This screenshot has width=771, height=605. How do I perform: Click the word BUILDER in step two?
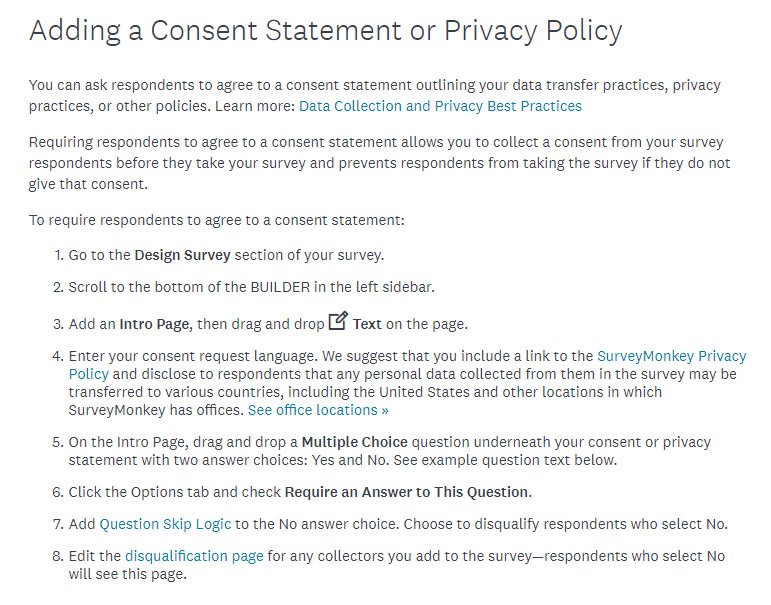coord(280,287)
